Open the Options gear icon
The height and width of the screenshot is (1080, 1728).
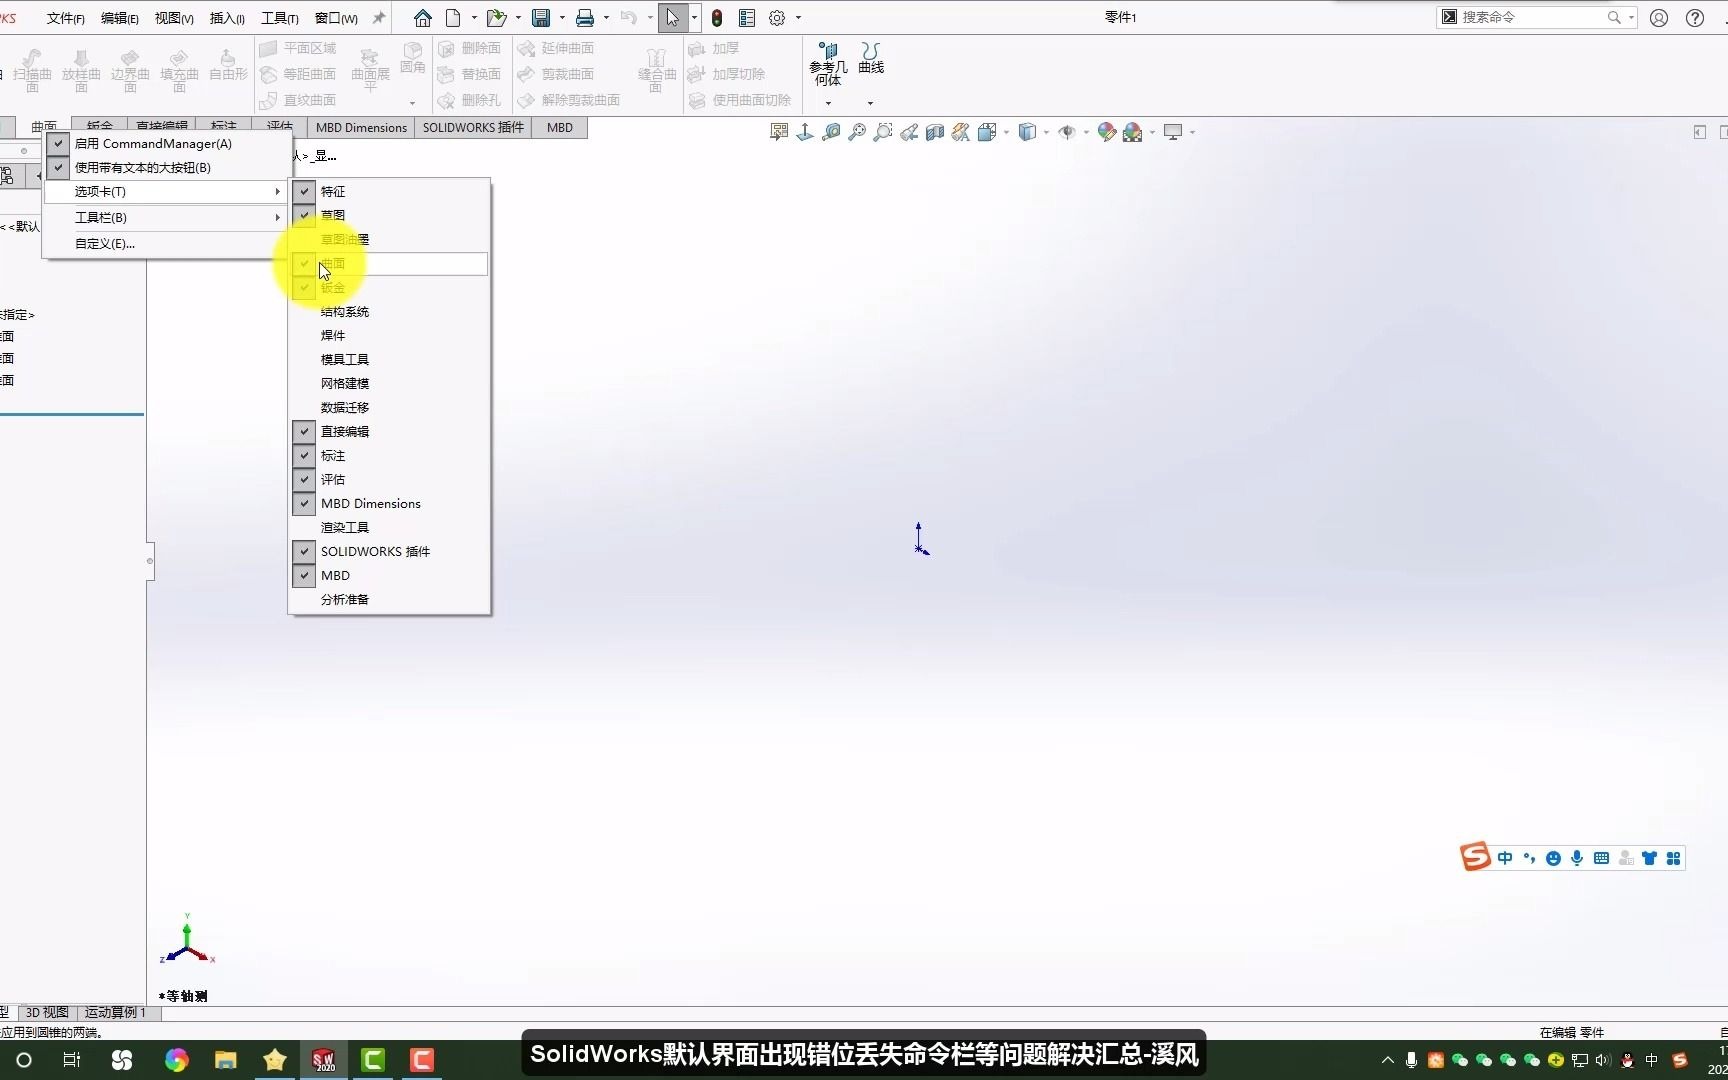click(777, 18)
